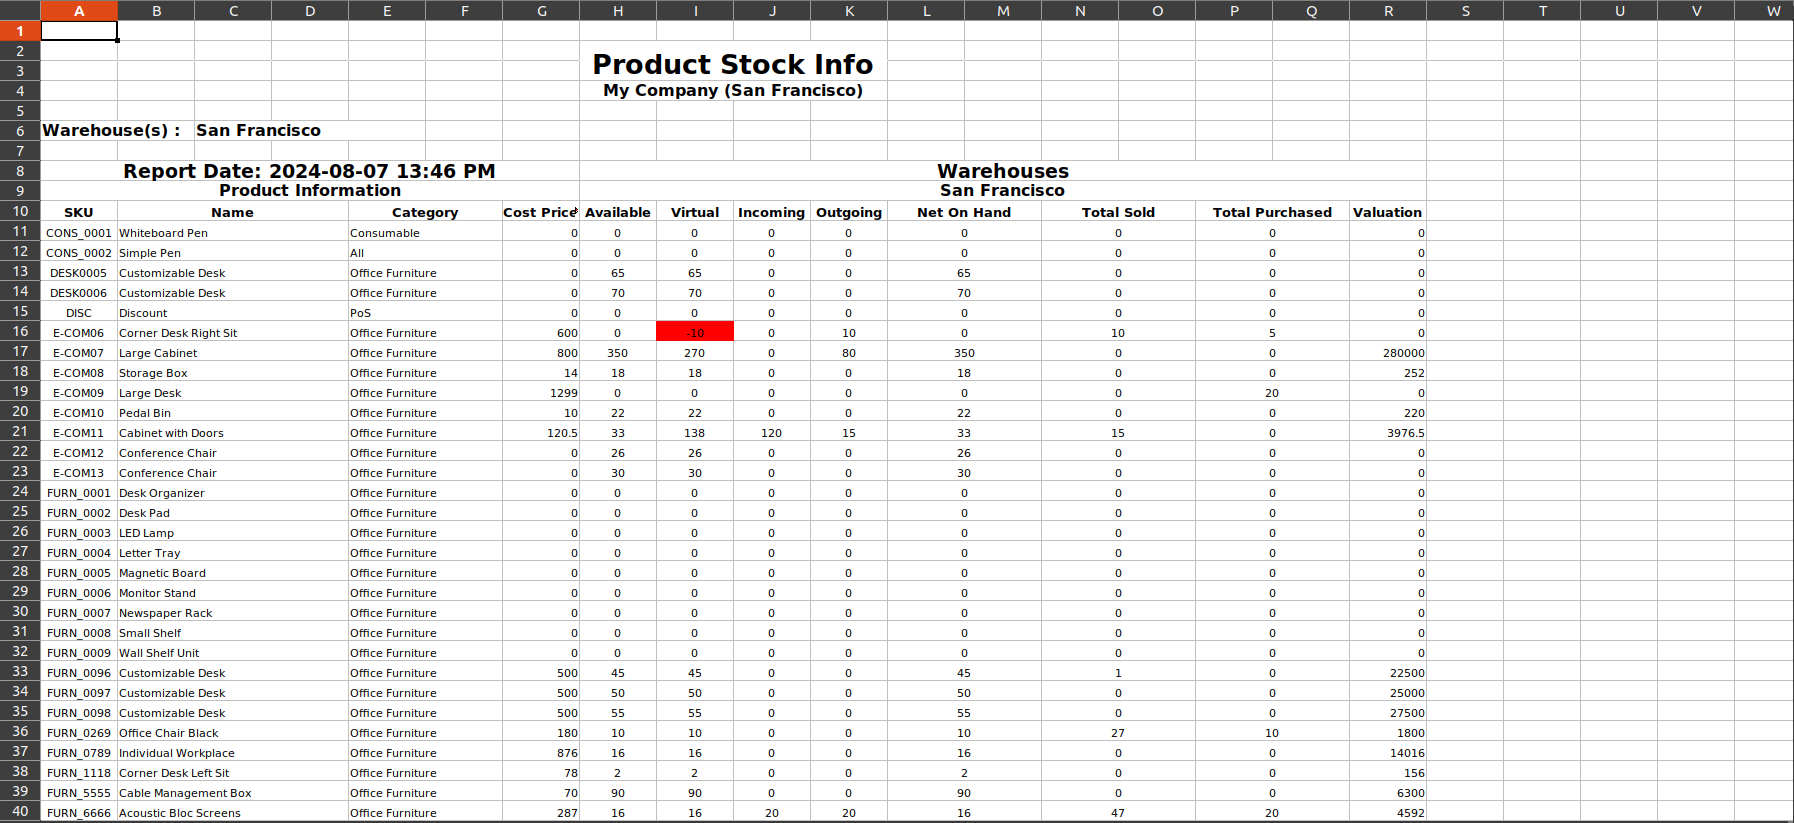Viewport: 1794px width, 823px height.
Task: Select the 'Magnetic Board' name cell
Action: (233, 572)
